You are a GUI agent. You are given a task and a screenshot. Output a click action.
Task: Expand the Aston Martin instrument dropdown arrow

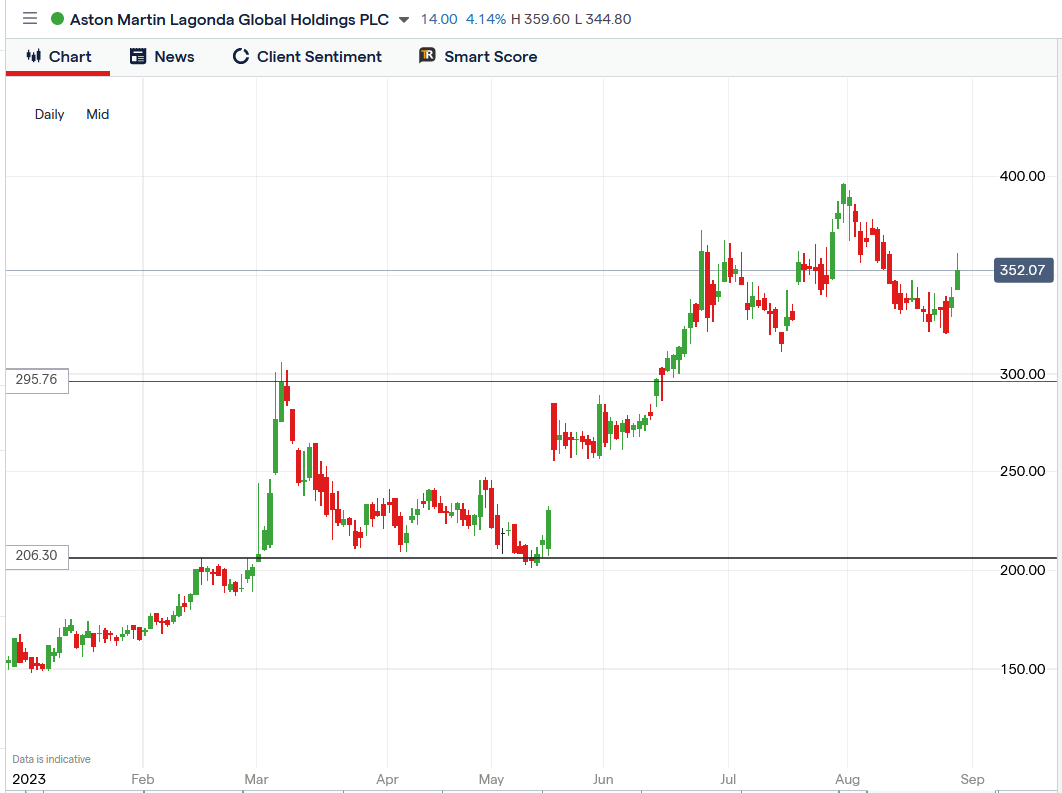click(404, 20)
